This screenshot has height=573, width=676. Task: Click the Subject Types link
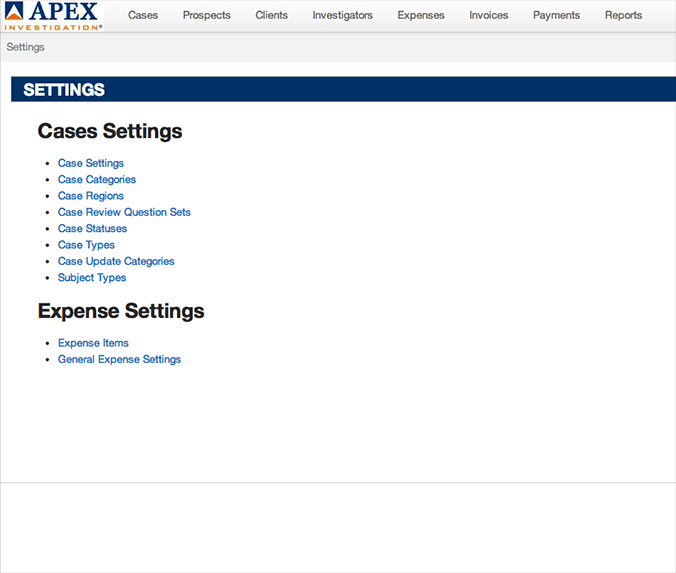pos(92,278)
